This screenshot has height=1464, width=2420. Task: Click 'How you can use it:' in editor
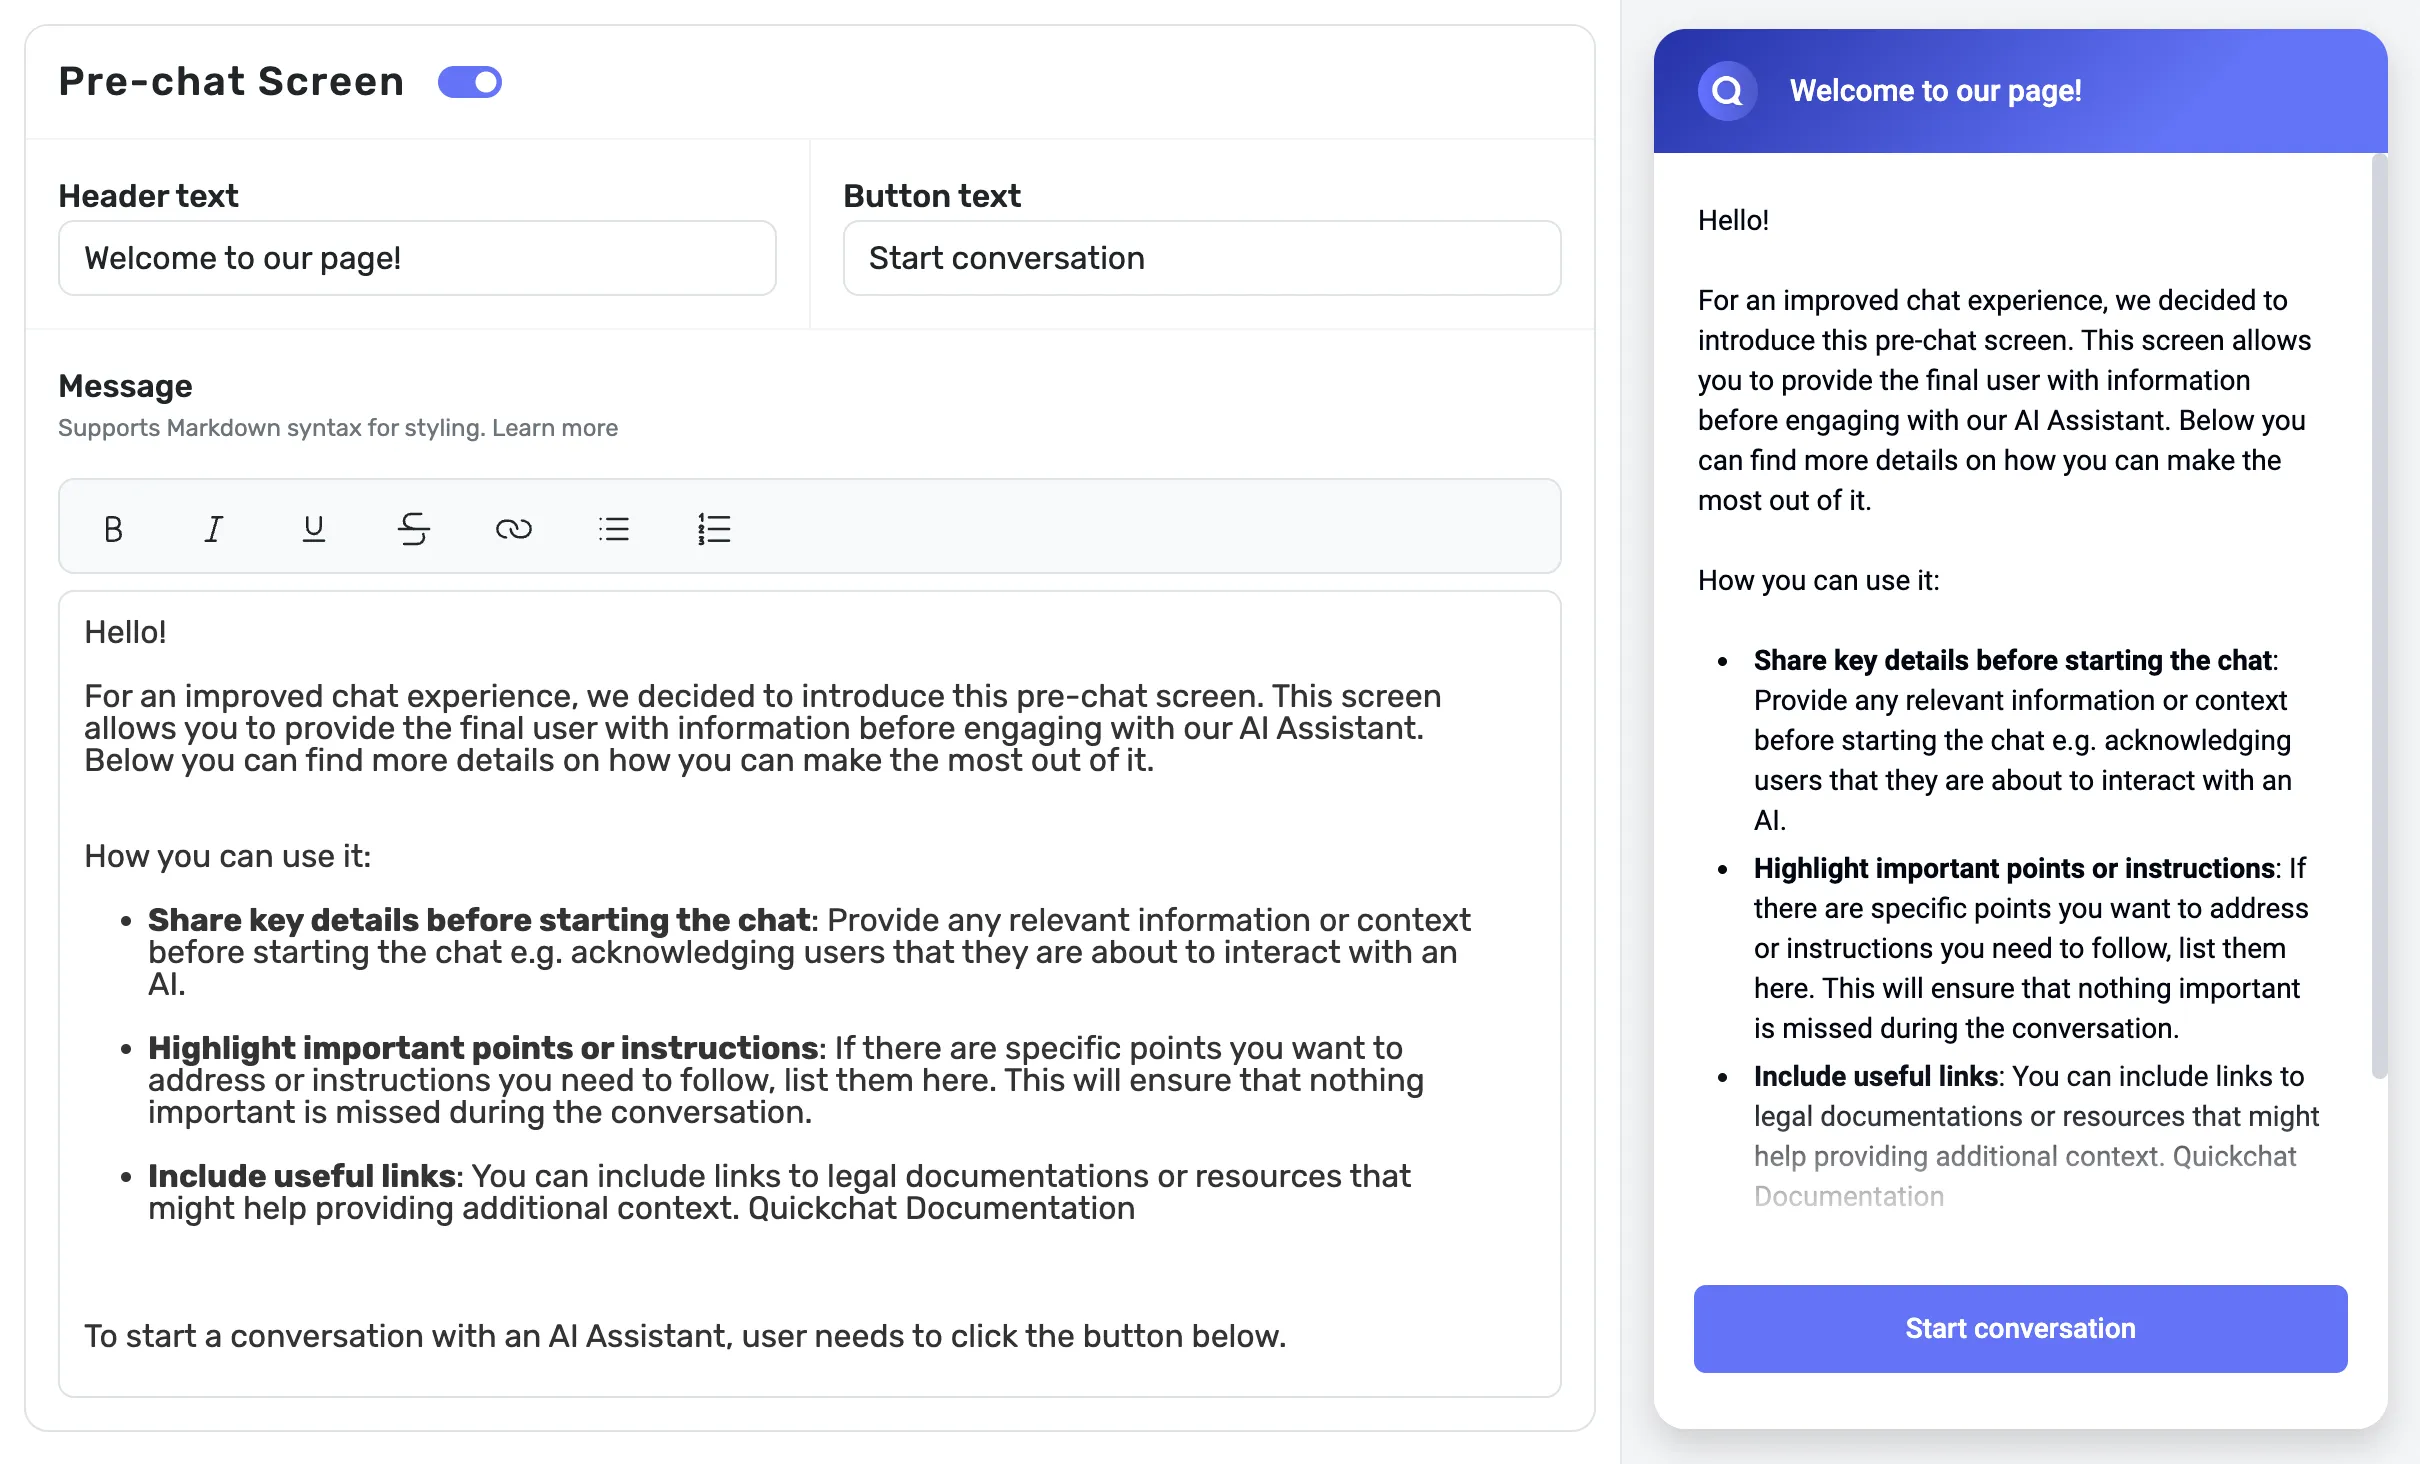(228, 856)
